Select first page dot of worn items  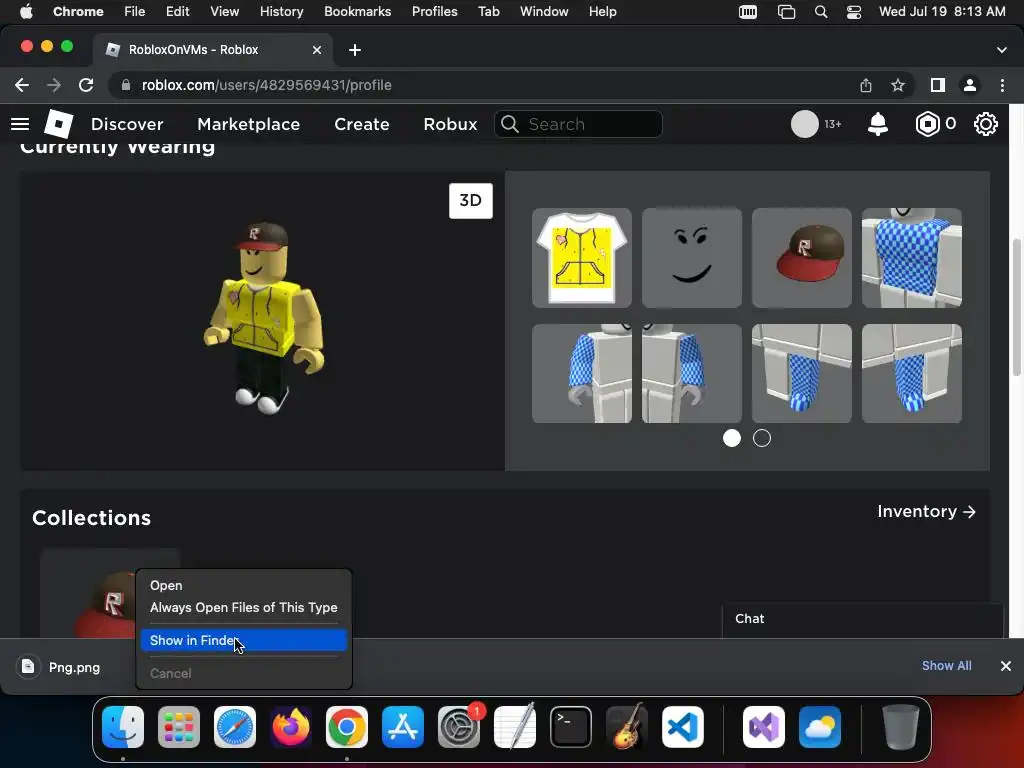tap(731, 438)
